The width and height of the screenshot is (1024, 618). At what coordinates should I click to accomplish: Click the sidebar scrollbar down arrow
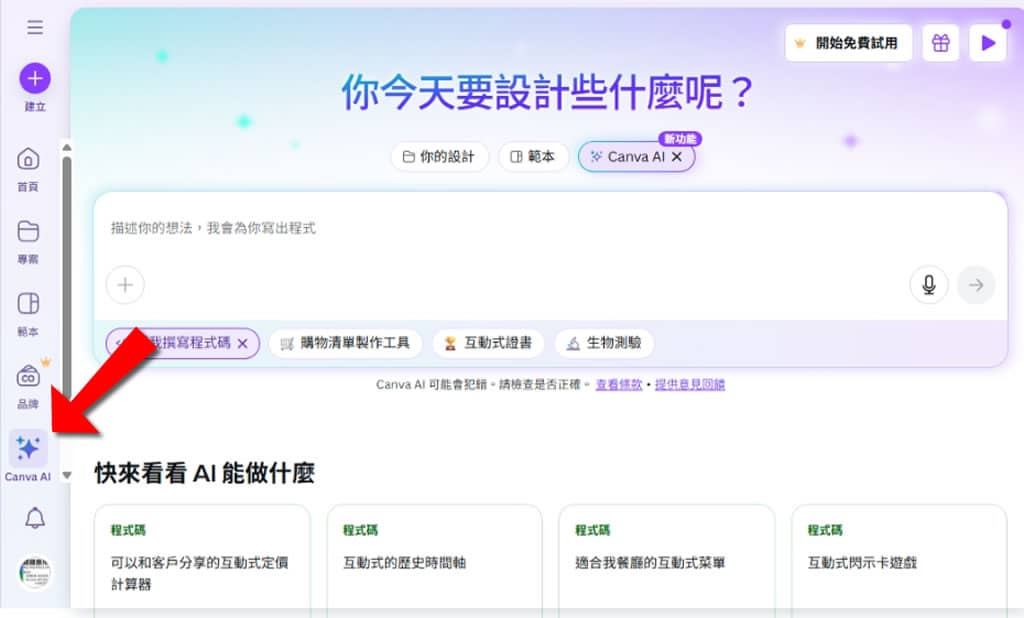[x=67, y=476]
